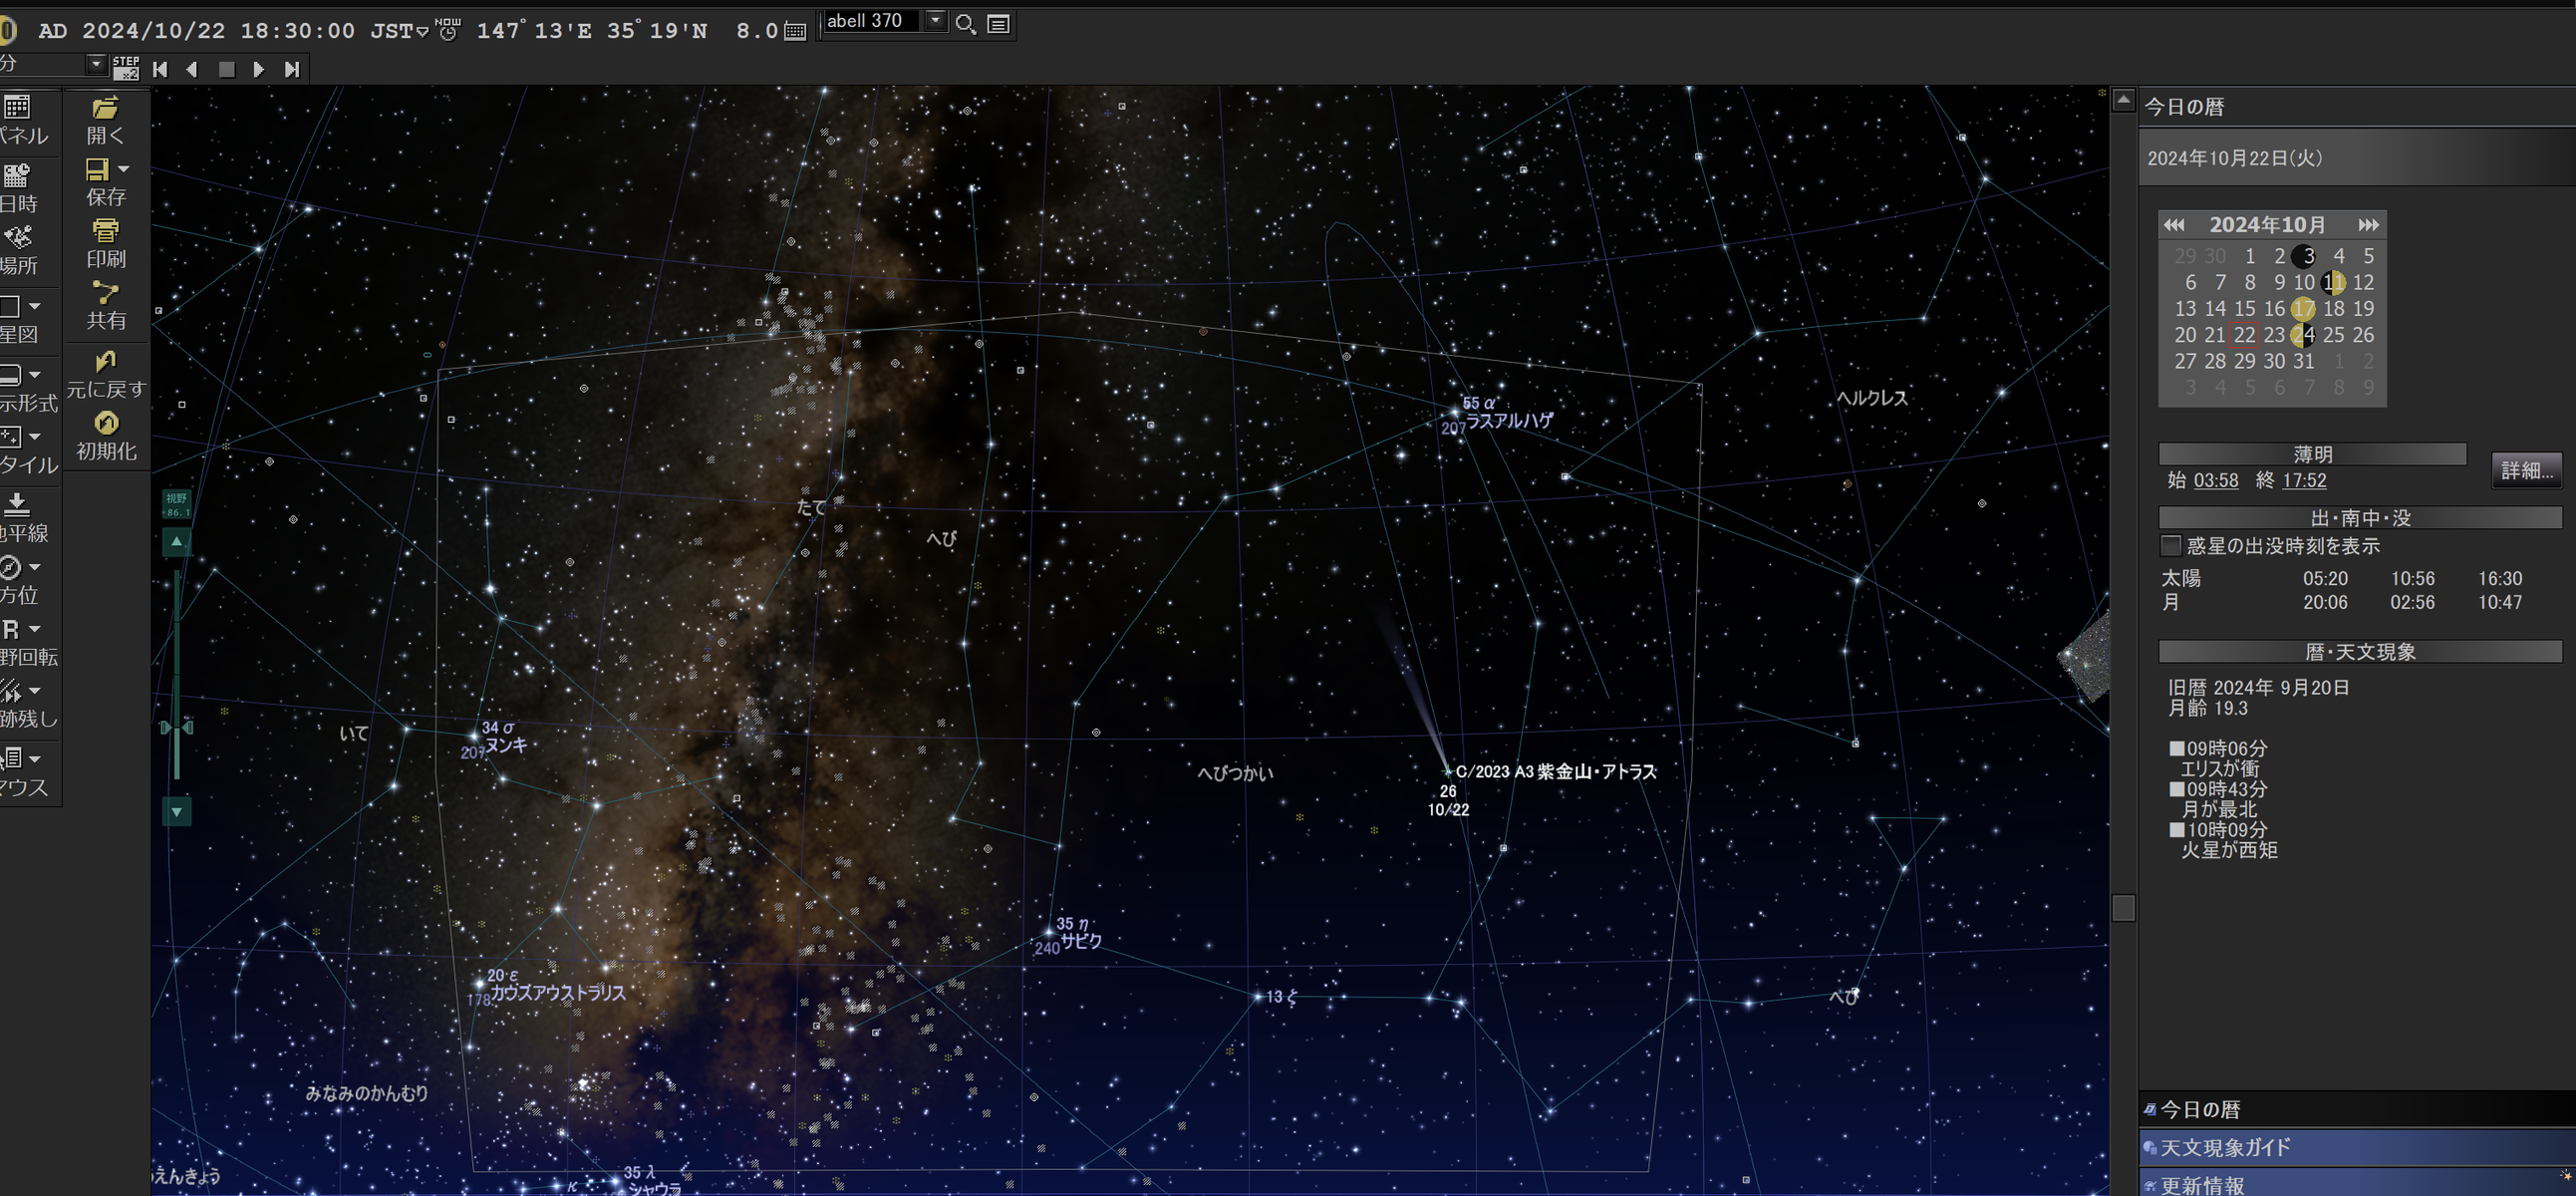Click the 初期化 (Reset) icon
Image resolution: width=2576 pixels, height=1196 pixels.
[105, 423]
